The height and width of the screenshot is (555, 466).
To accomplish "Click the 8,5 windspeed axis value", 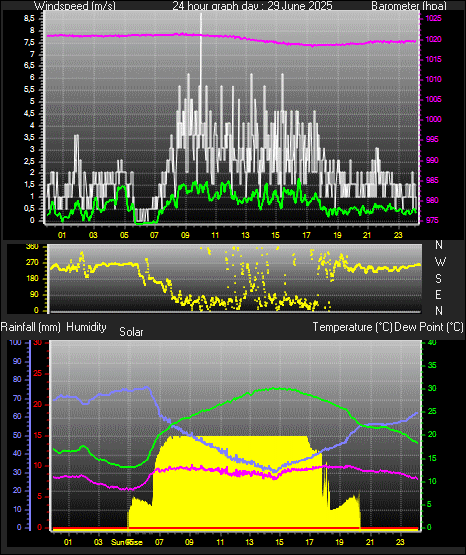I will click(x=29, y=19).
